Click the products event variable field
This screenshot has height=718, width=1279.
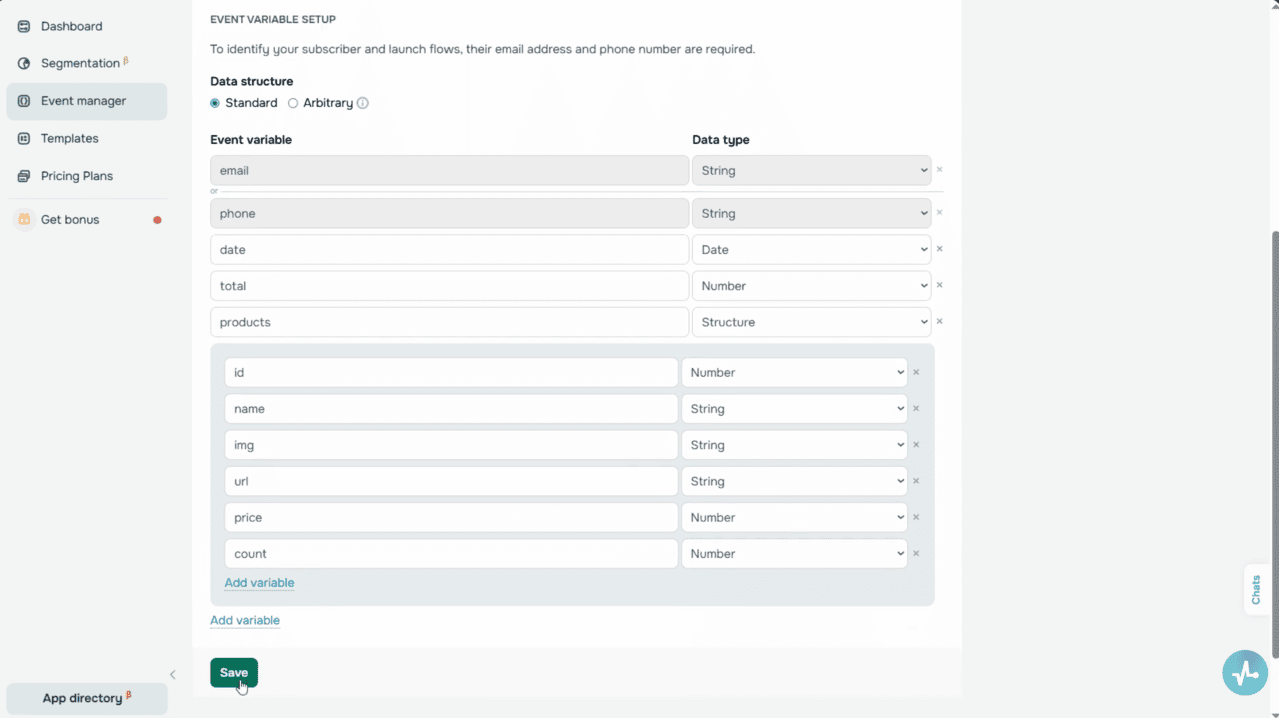450,322
